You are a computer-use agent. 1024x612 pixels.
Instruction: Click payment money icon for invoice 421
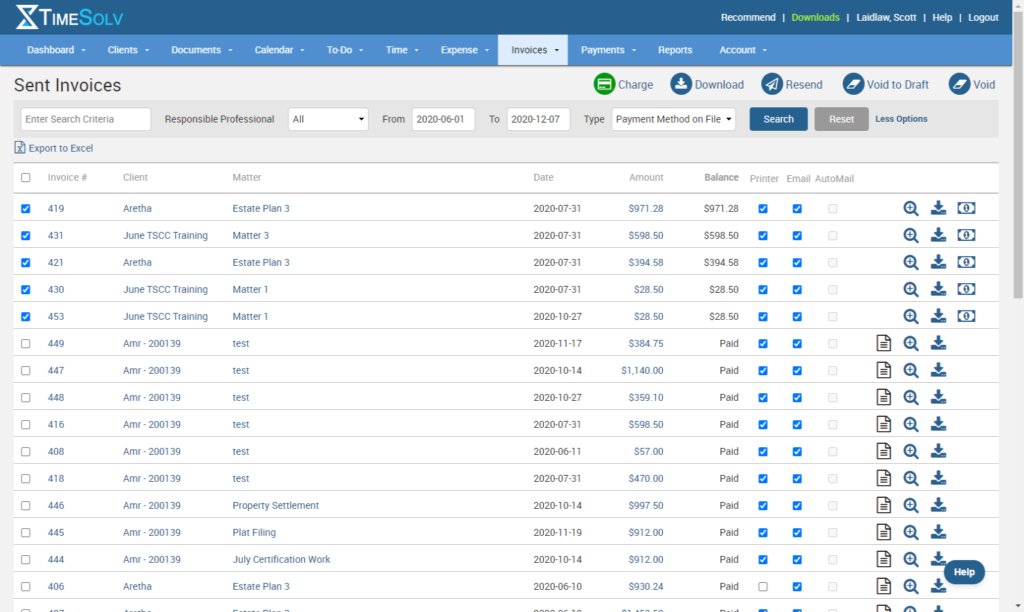click(966, 262)
